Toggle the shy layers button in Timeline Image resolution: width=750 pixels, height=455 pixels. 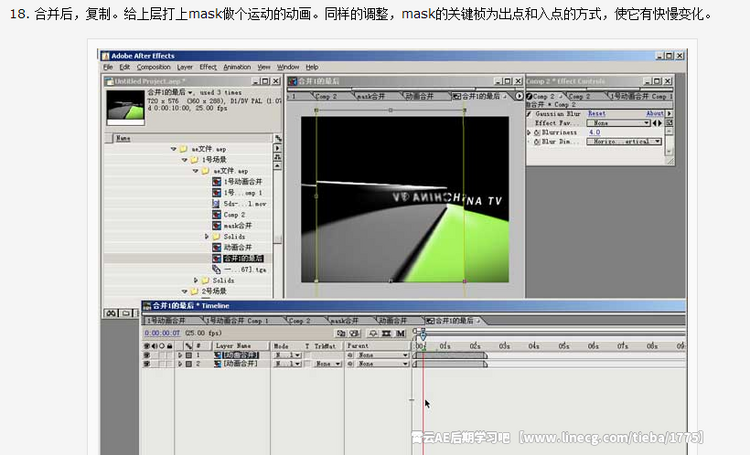[373, 333]
